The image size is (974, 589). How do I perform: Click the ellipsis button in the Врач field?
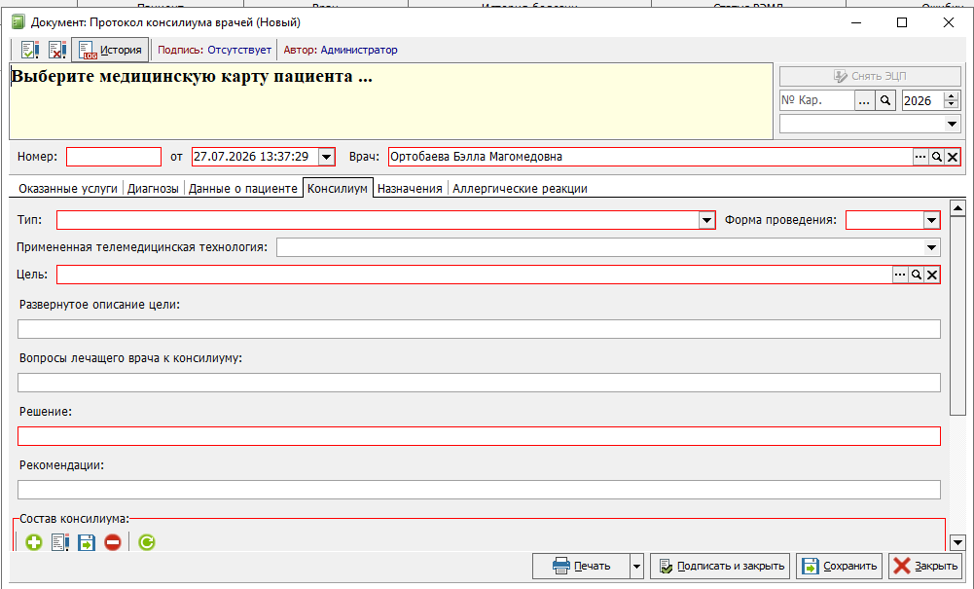(920, 157)
